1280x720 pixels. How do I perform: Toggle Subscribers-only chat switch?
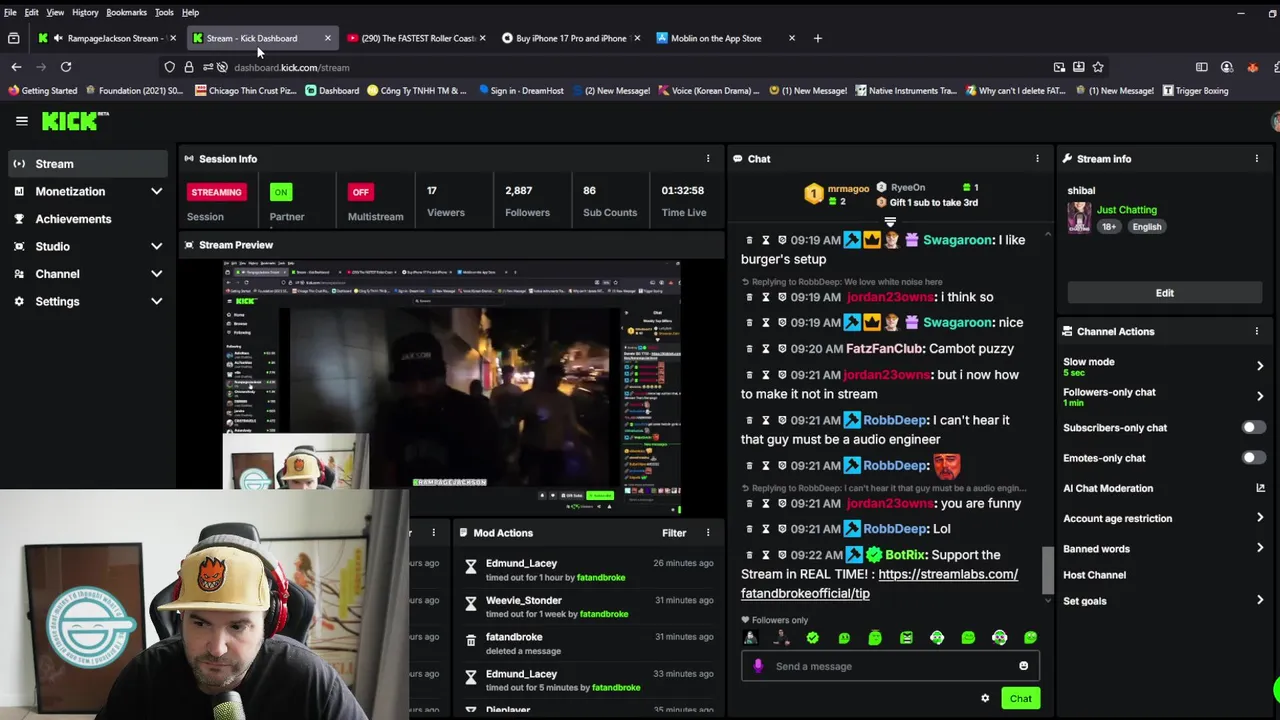pos(1253,428)
